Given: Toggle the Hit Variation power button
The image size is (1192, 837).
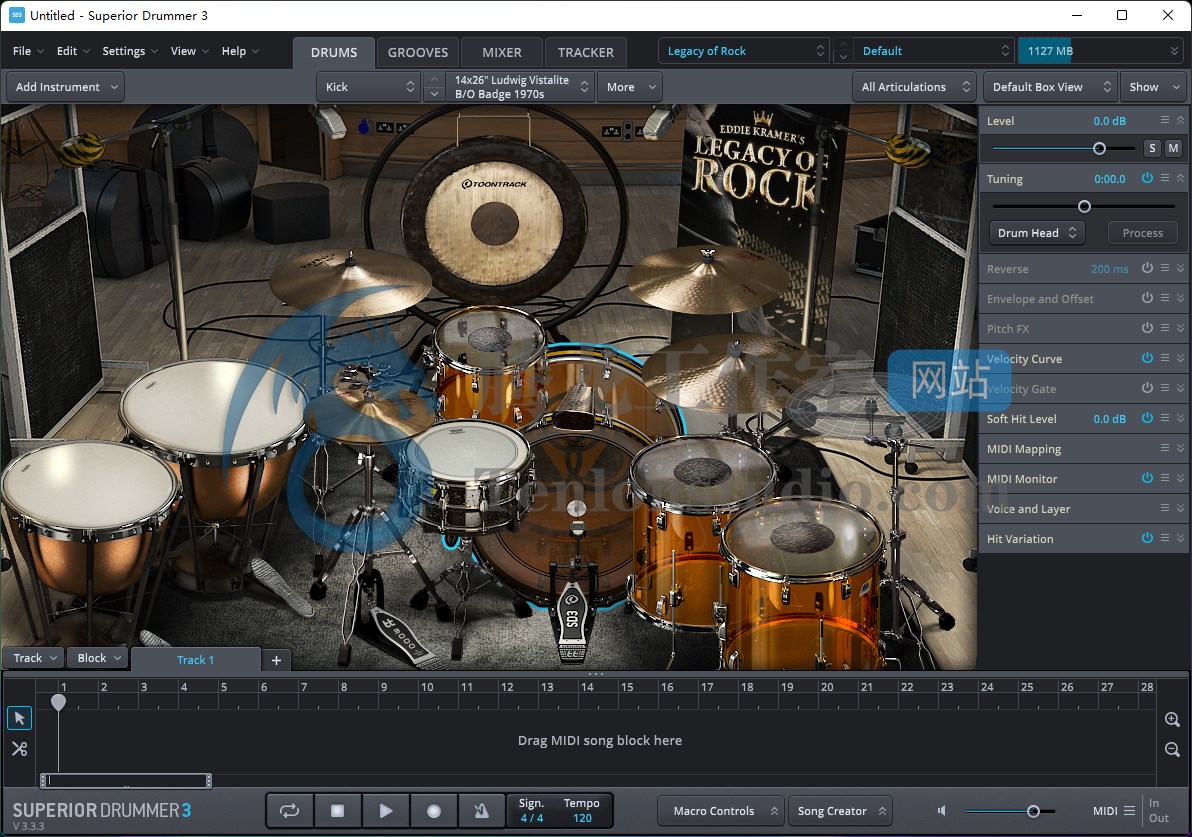Looking at the screenshot, I should pos(1147,538).
